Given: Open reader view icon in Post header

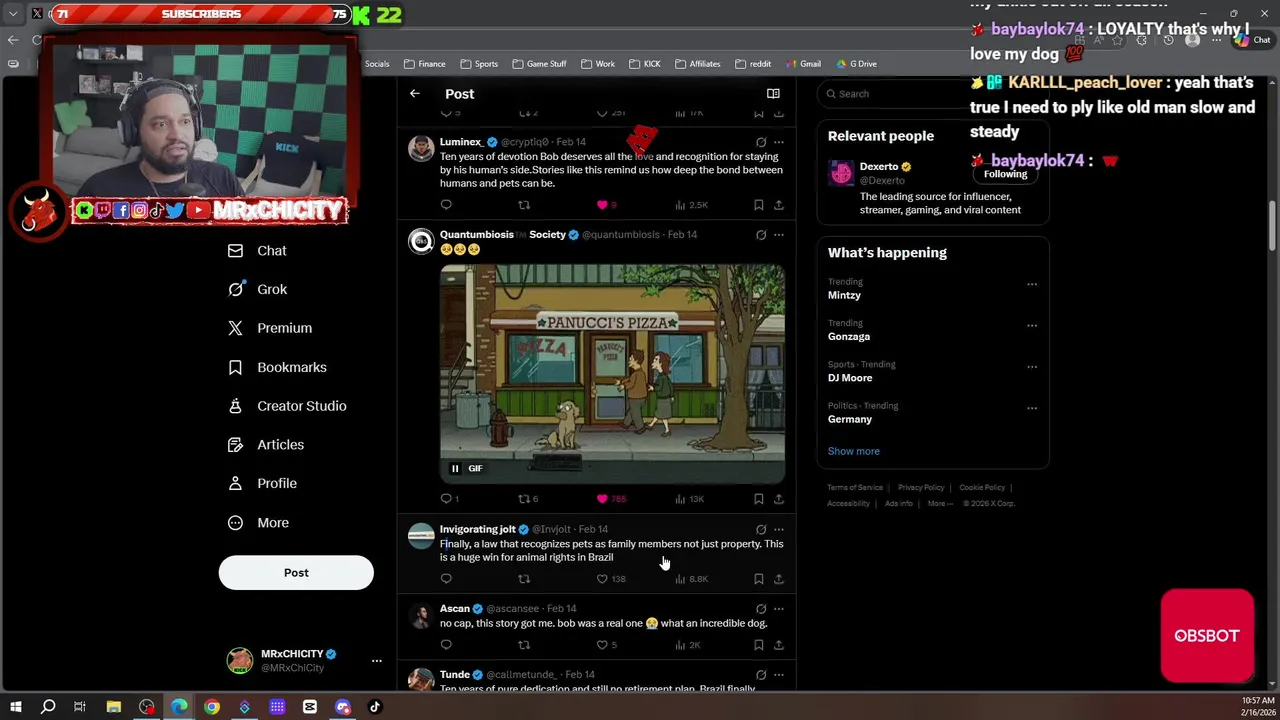Looking at the screenshot, I should [773, 93].
